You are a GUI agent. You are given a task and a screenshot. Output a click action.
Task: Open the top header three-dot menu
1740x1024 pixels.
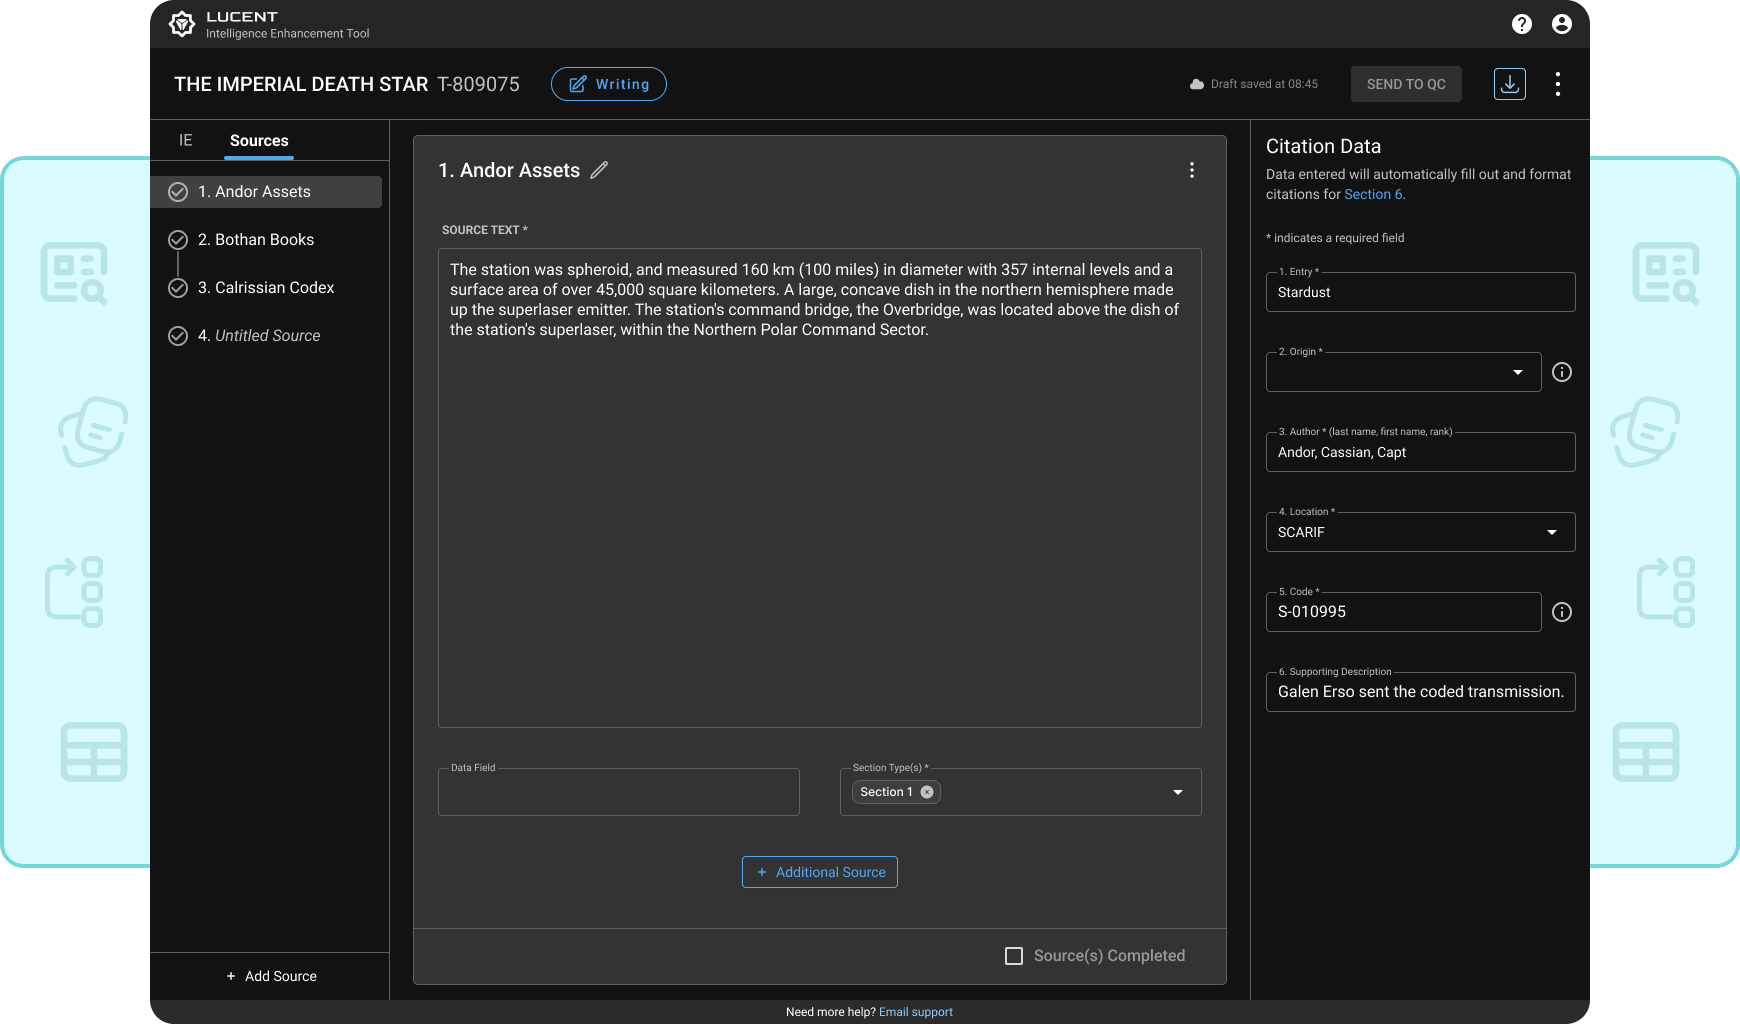pos(1558,84)
